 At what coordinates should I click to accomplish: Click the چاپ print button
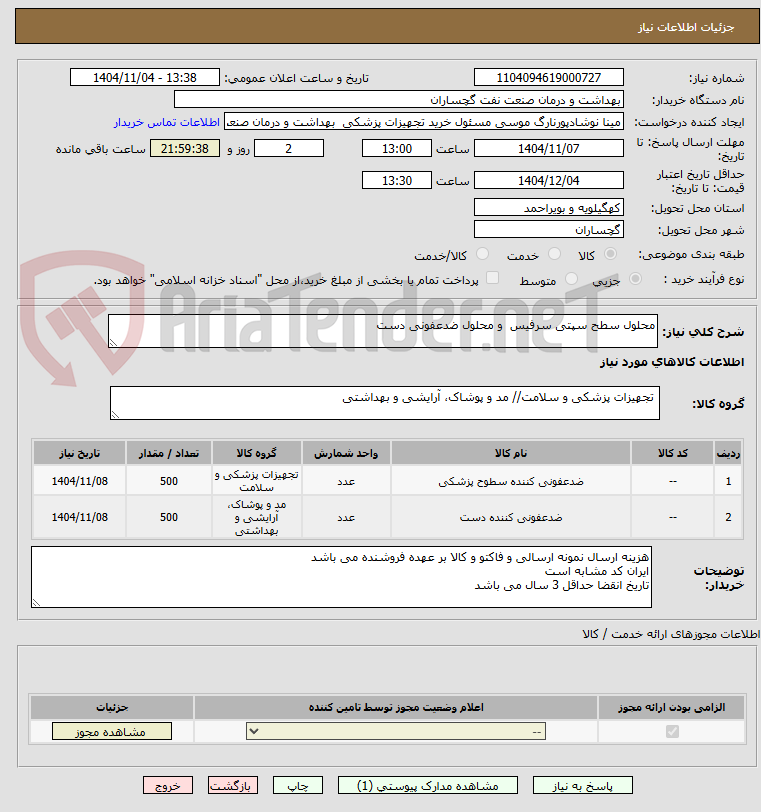coord(298,785)
